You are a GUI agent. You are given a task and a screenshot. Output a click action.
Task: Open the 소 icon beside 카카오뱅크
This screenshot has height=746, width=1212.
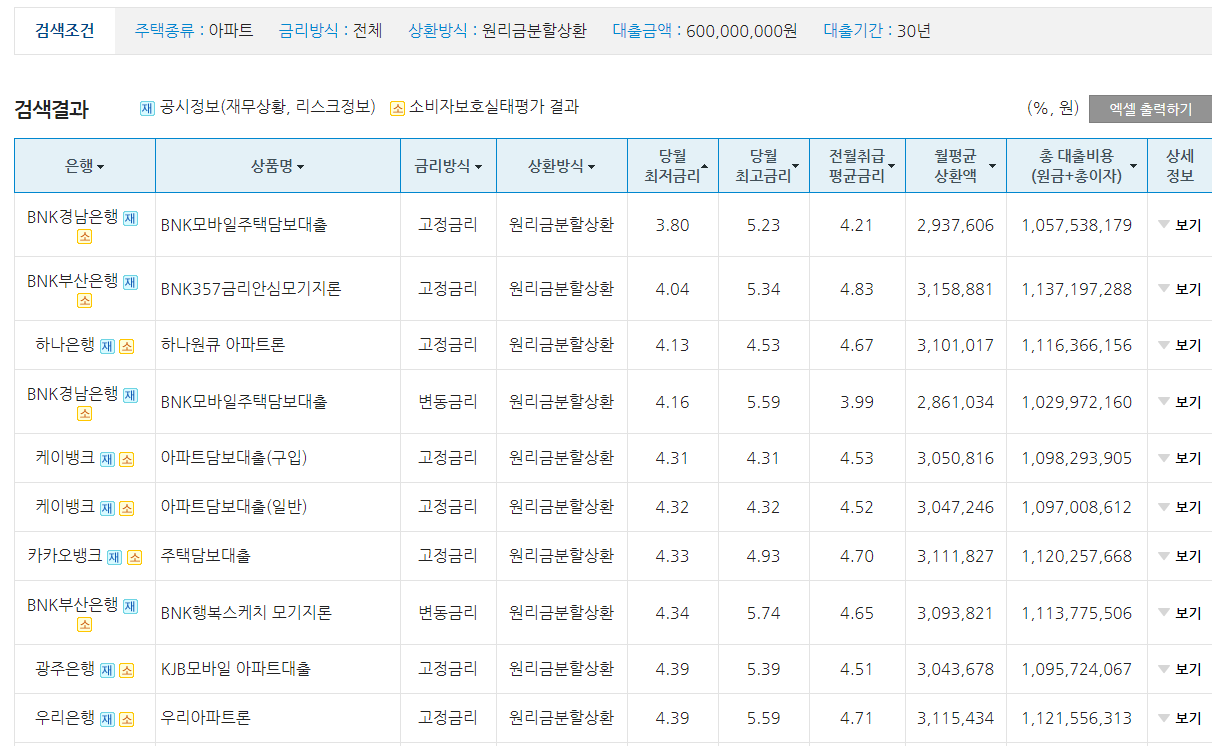point(134,557)
